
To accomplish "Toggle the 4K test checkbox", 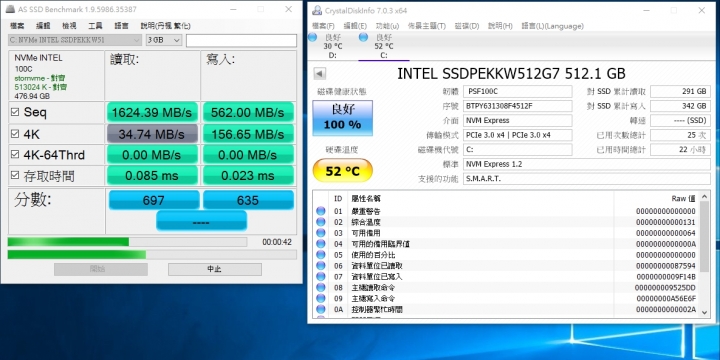I will coord(15,134).
